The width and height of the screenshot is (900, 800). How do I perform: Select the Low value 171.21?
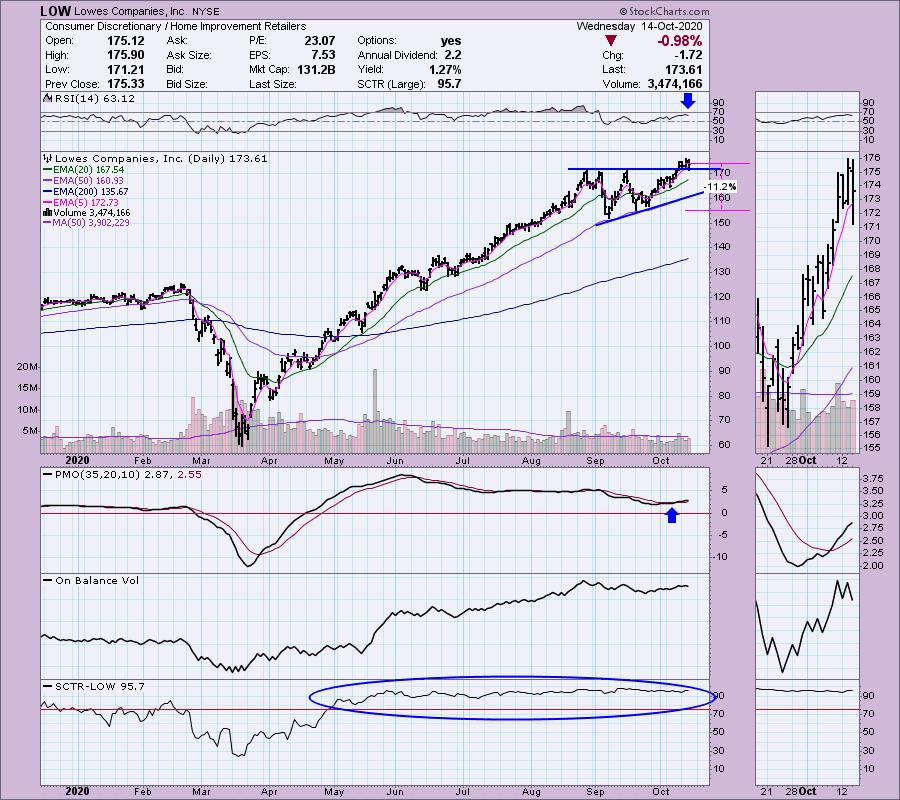(126, 69)
